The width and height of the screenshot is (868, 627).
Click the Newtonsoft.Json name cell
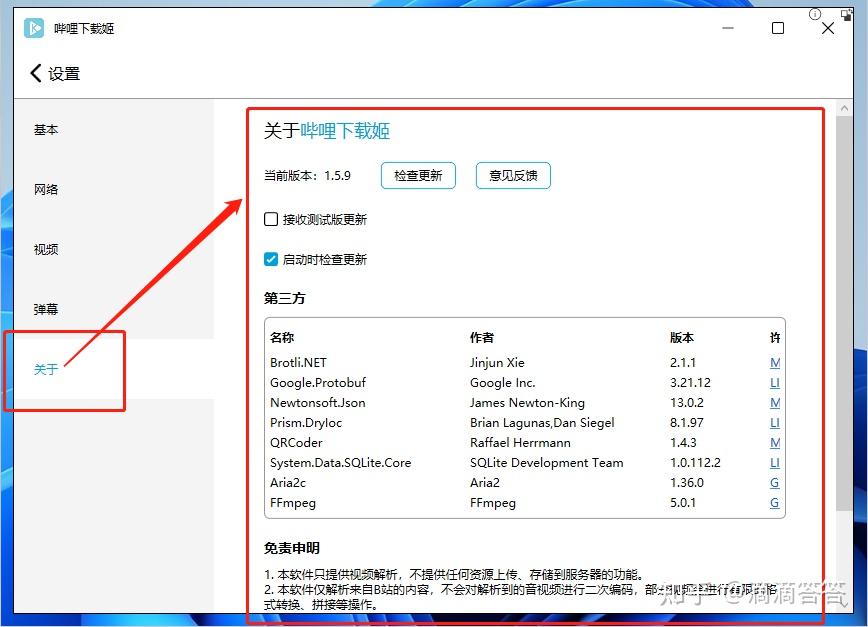(x=318, y=403)
